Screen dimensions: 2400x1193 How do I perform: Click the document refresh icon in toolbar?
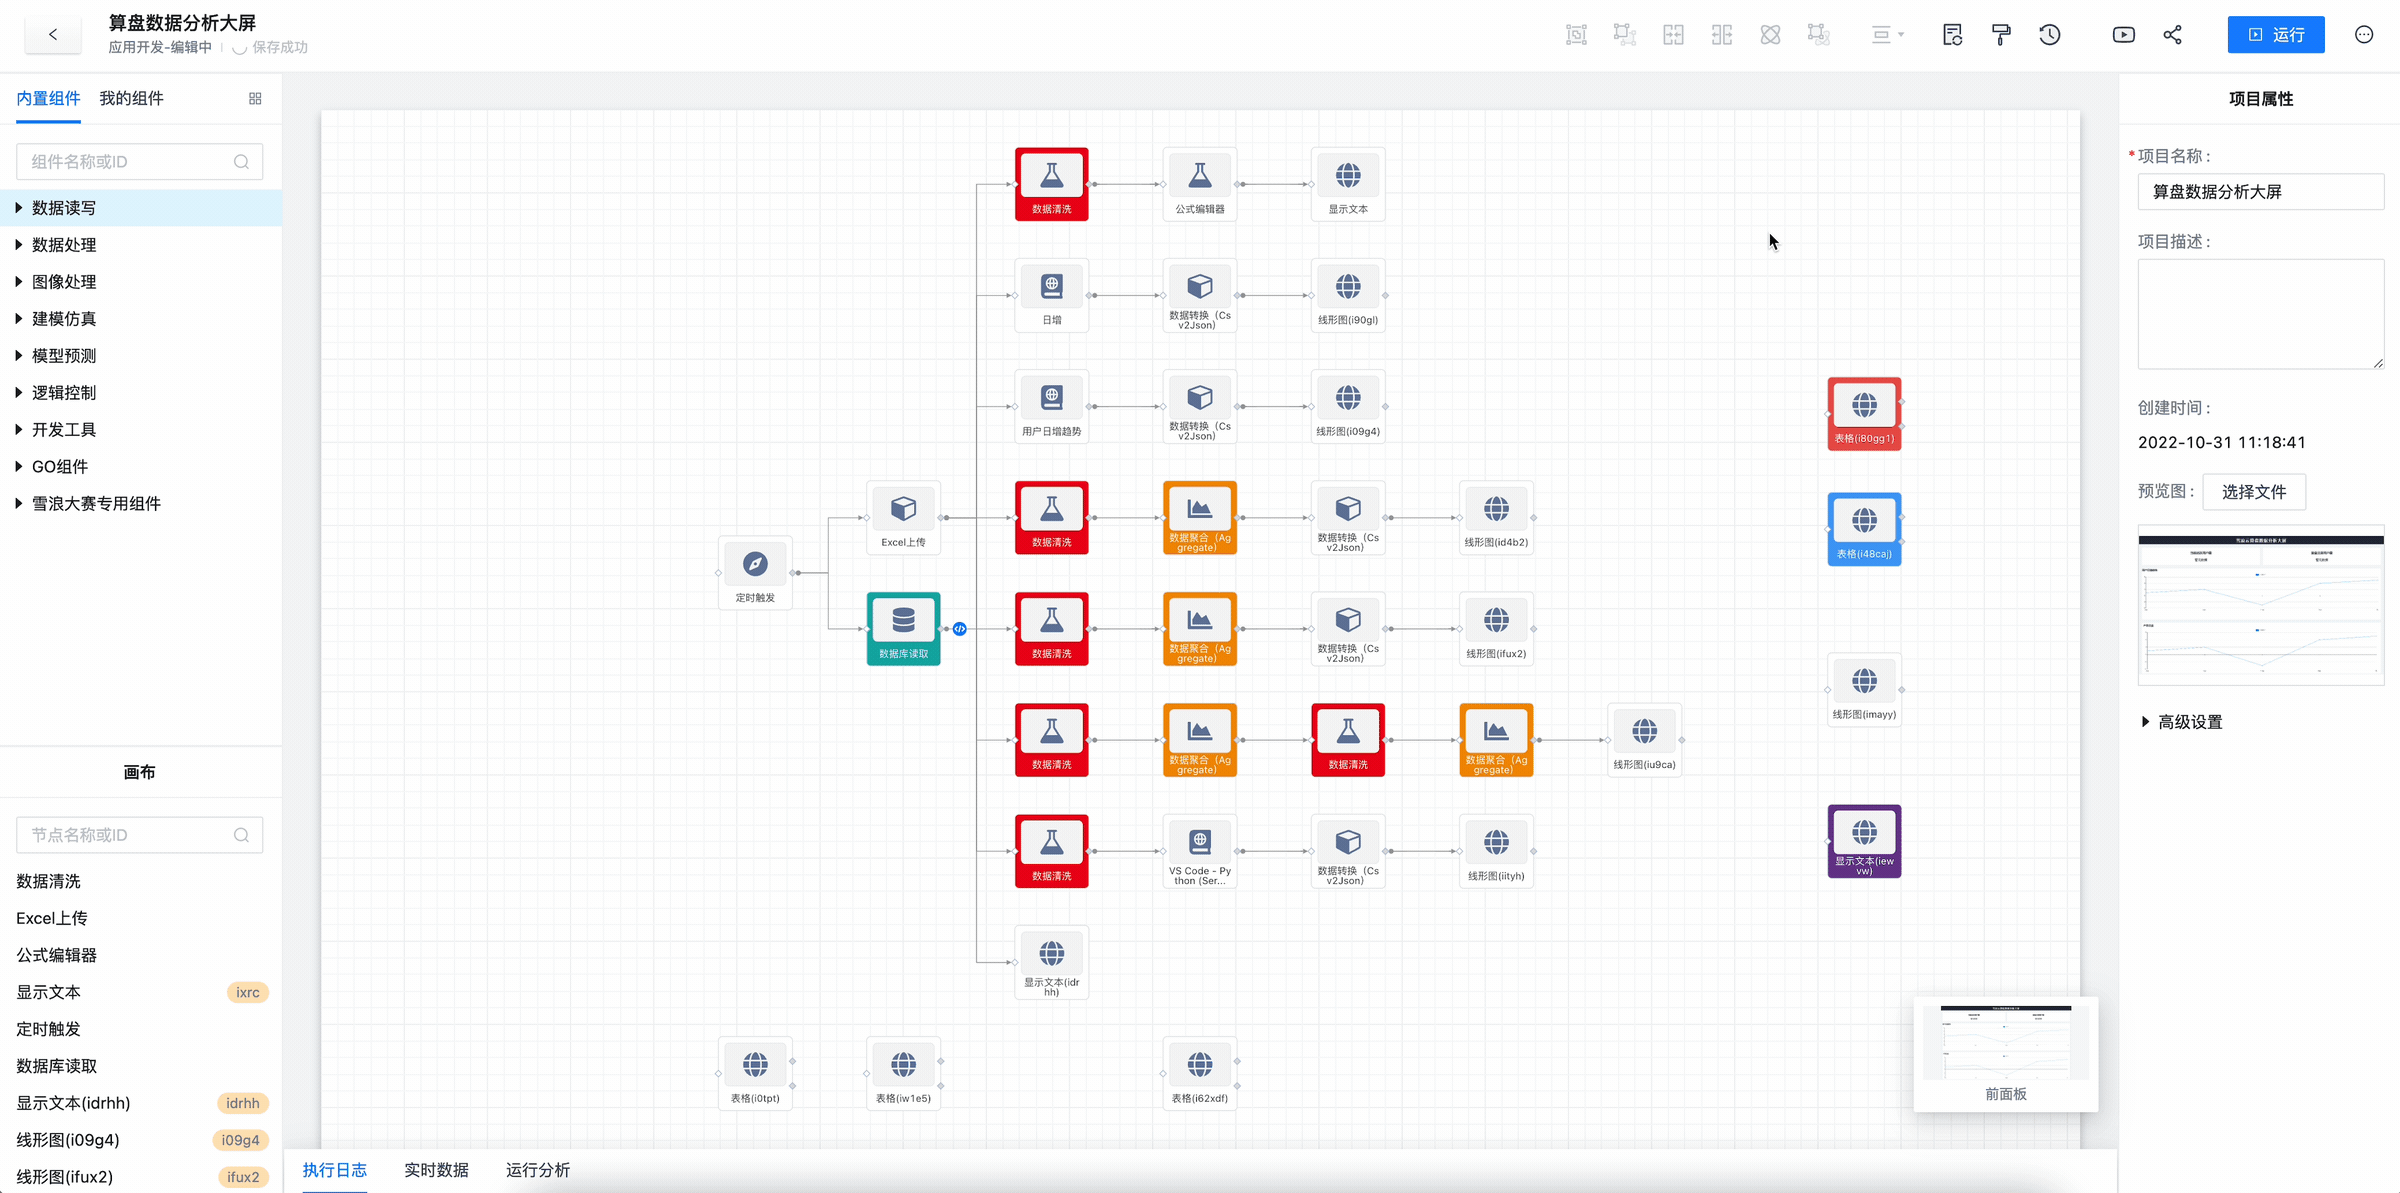pyautogui.click(x=1952, y=35)
